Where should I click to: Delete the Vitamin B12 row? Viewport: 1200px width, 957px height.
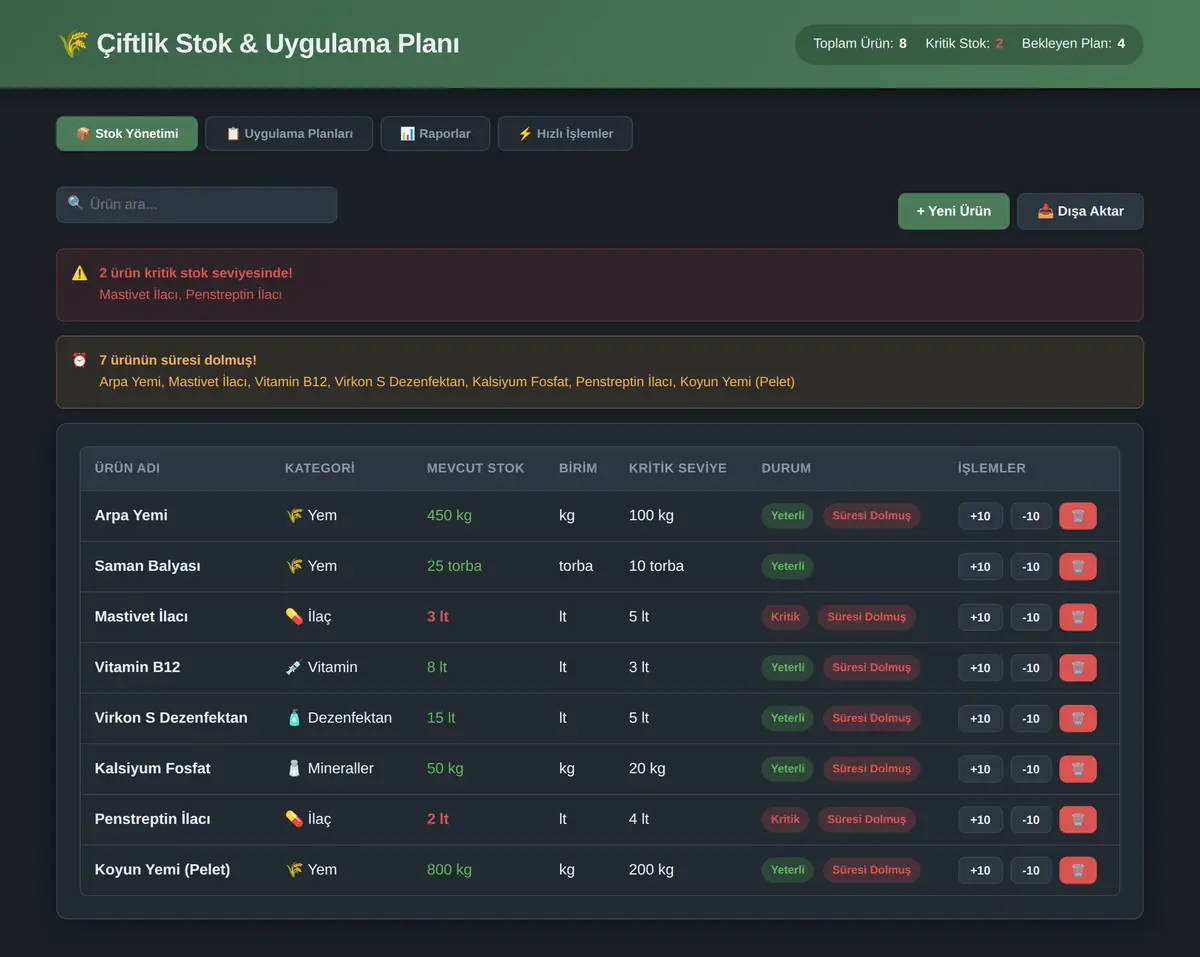1078,668
